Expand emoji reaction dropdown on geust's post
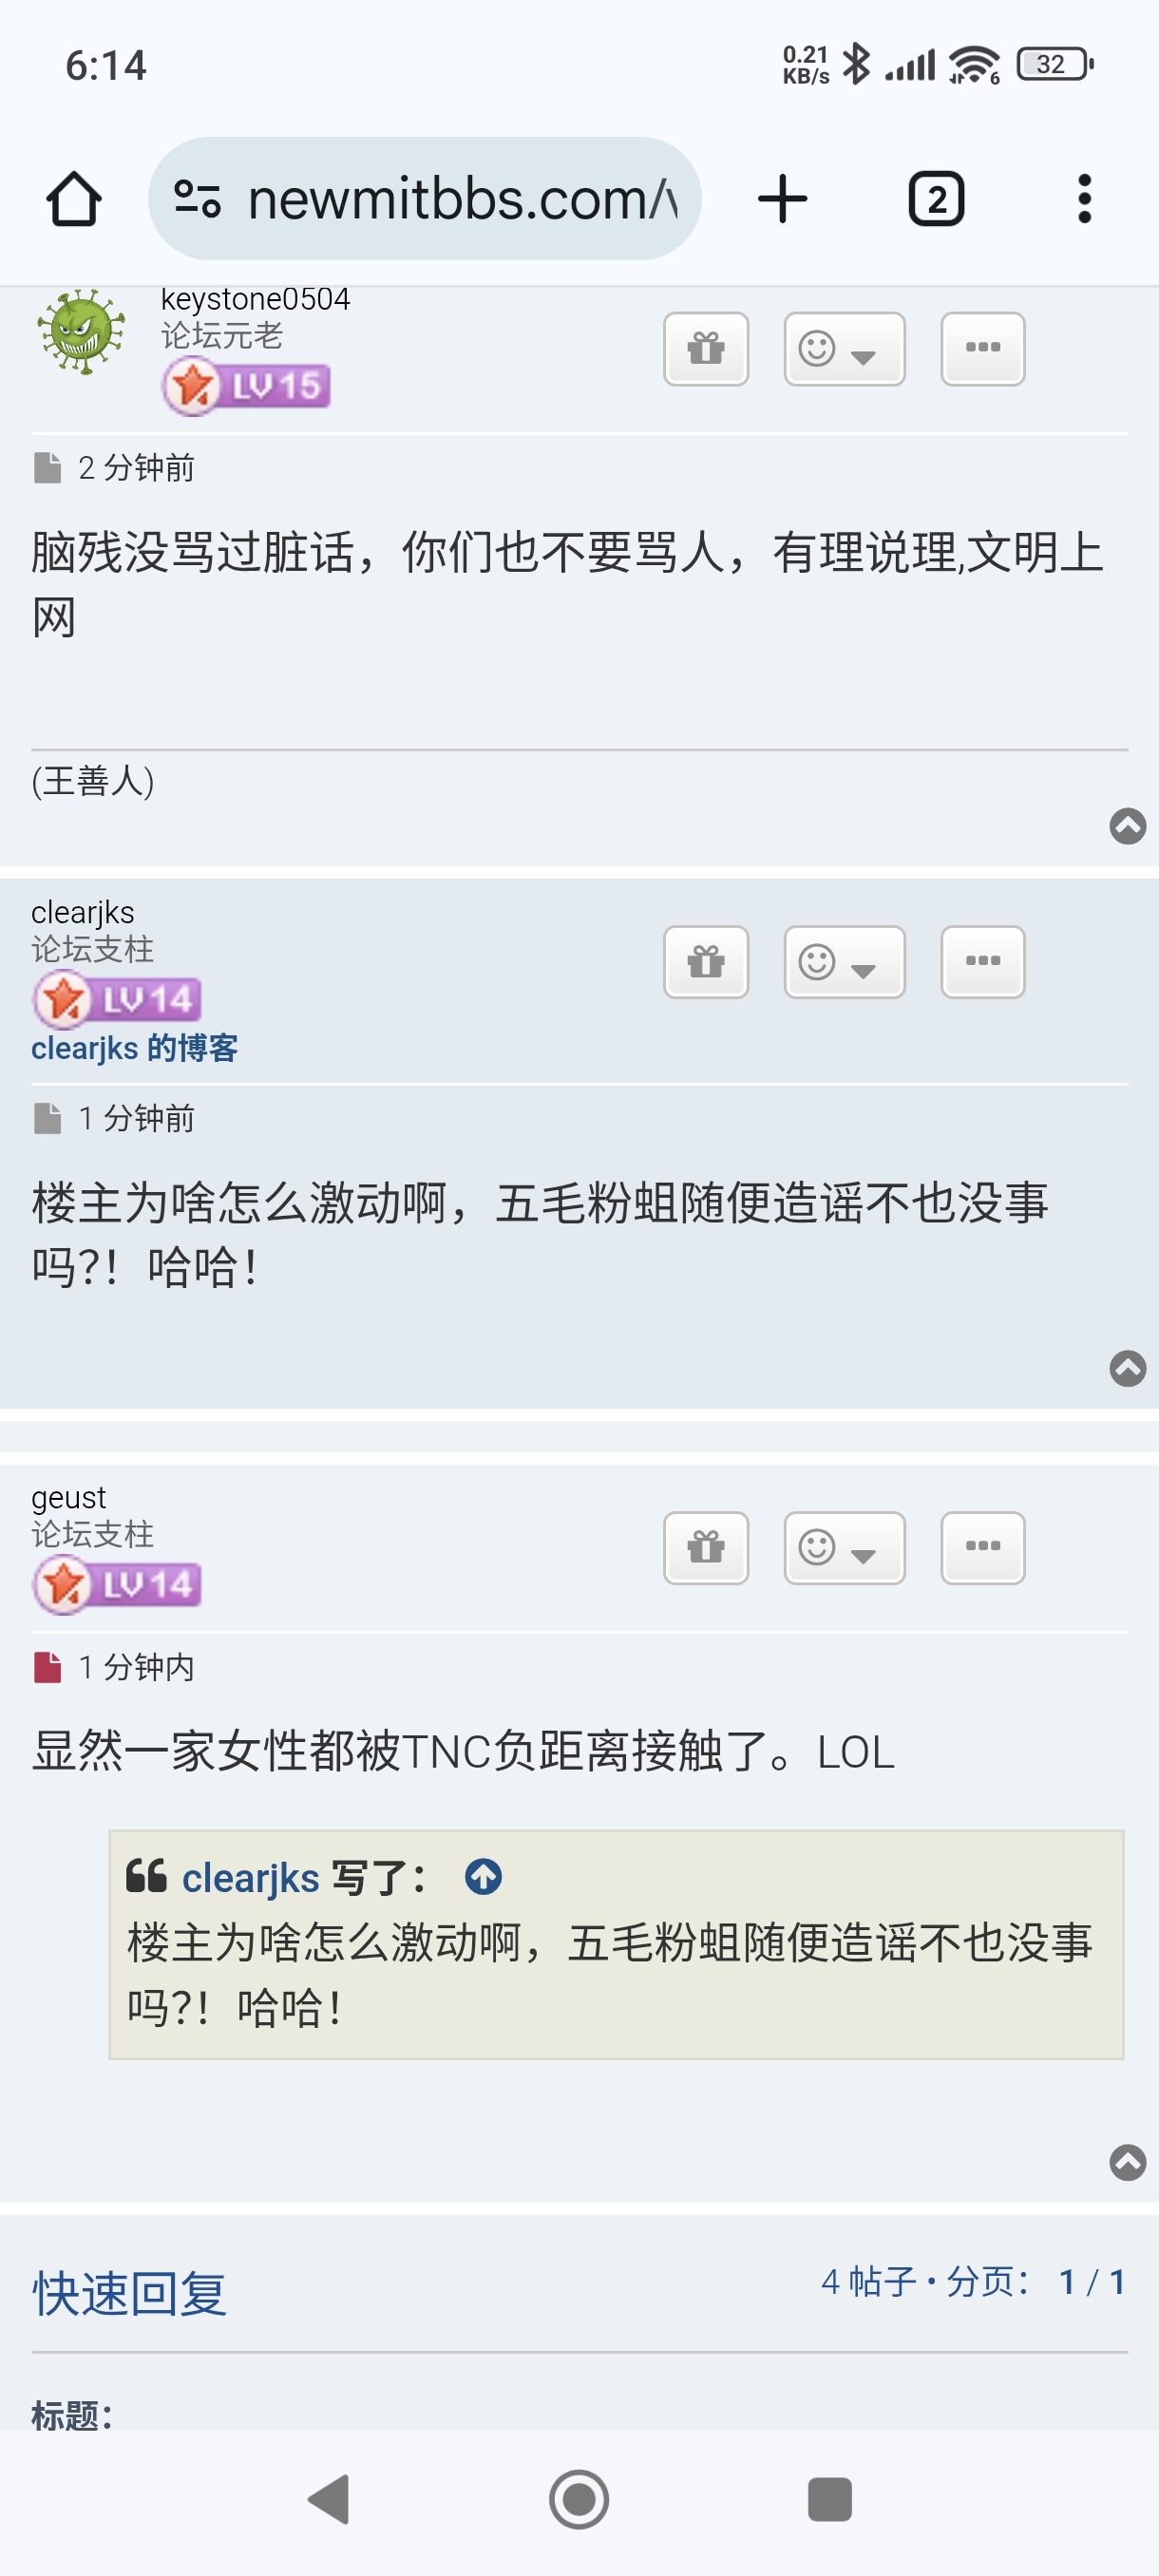Viewport: 1159px width, 2576px height. (x=844, y=1547)
